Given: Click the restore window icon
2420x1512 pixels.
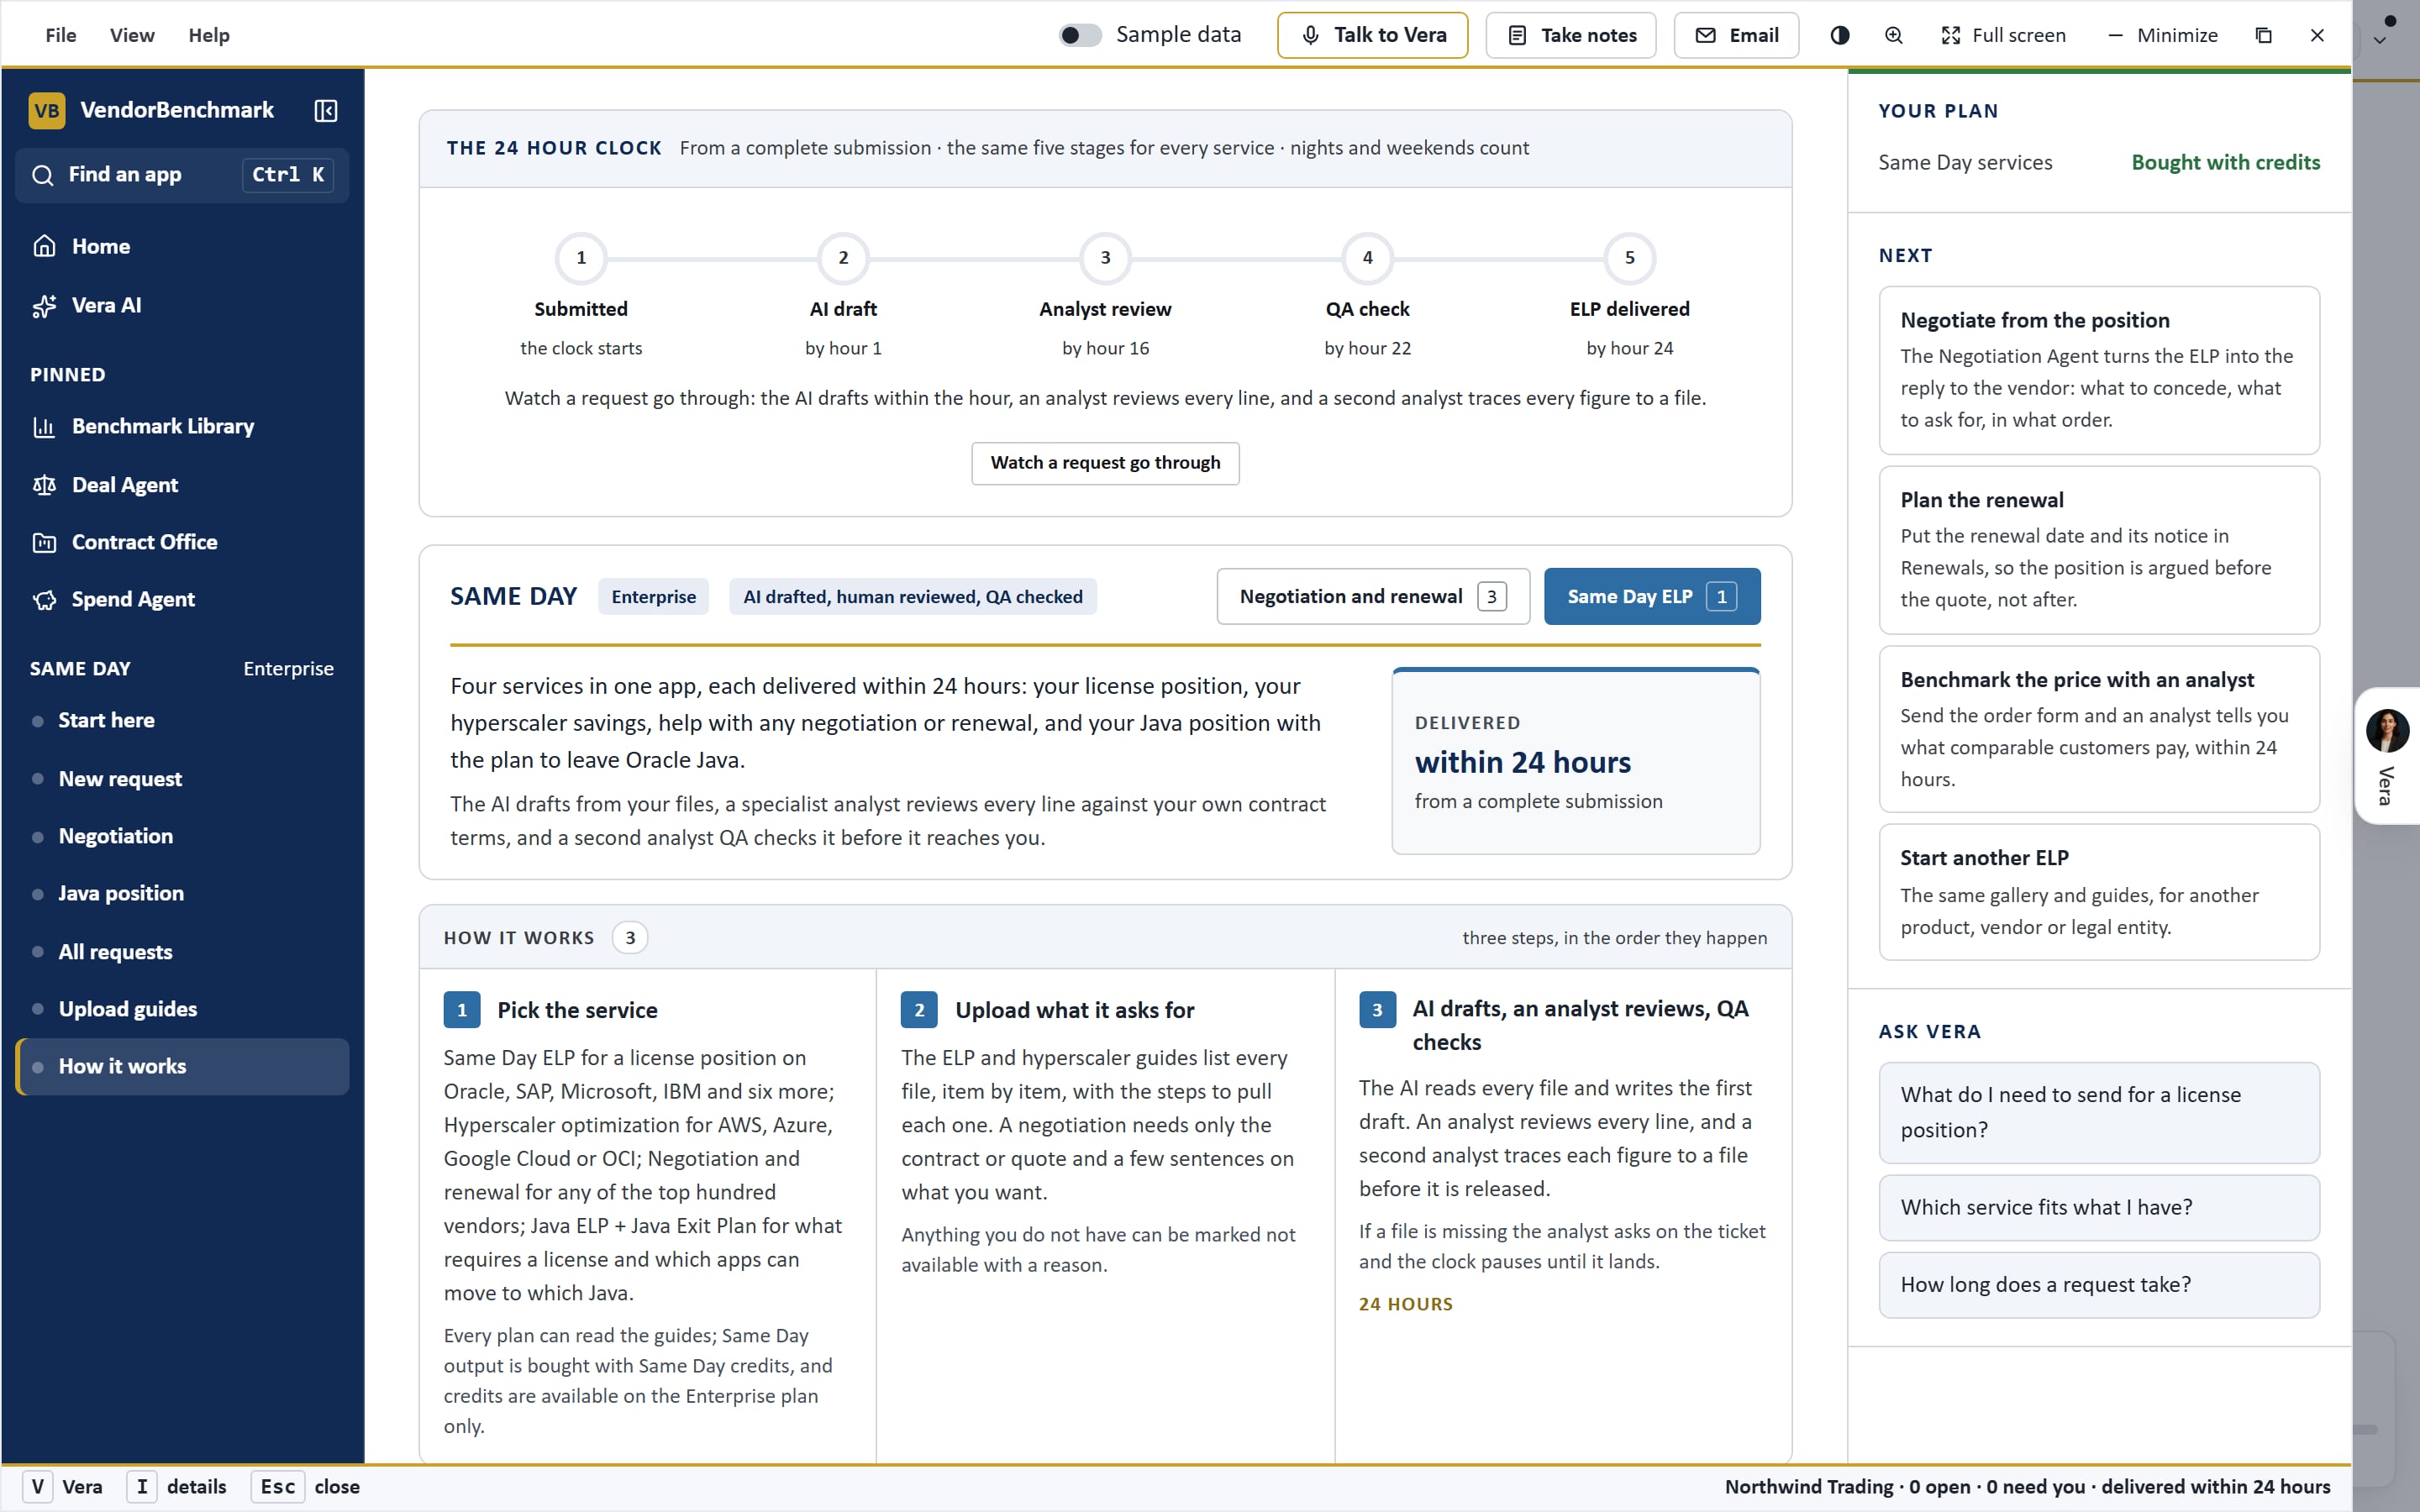Looking at the screenshot, I should pyautogui.click(x=2263, y=35).
